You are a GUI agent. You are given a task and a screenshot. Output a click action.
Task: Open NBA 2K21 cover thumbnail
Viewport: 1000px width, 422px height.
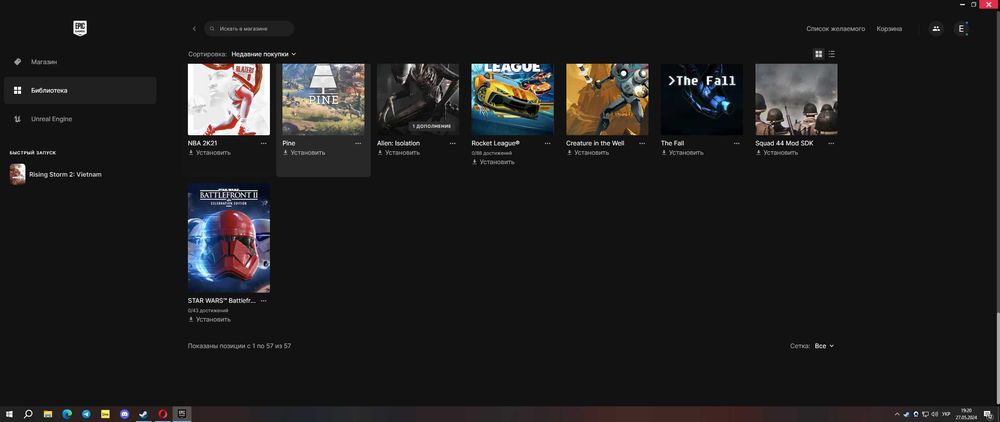point(228,99)
